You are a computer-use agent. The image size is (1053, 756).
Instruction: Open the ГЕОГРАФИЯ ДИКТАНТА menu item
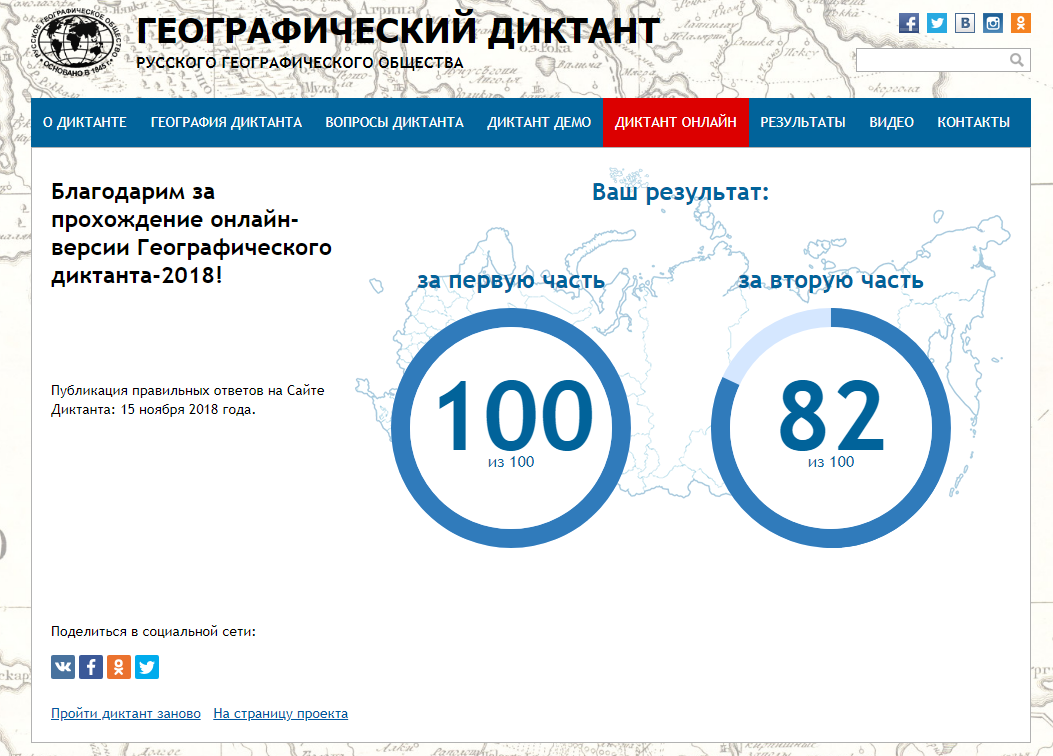tap(226, 122)
